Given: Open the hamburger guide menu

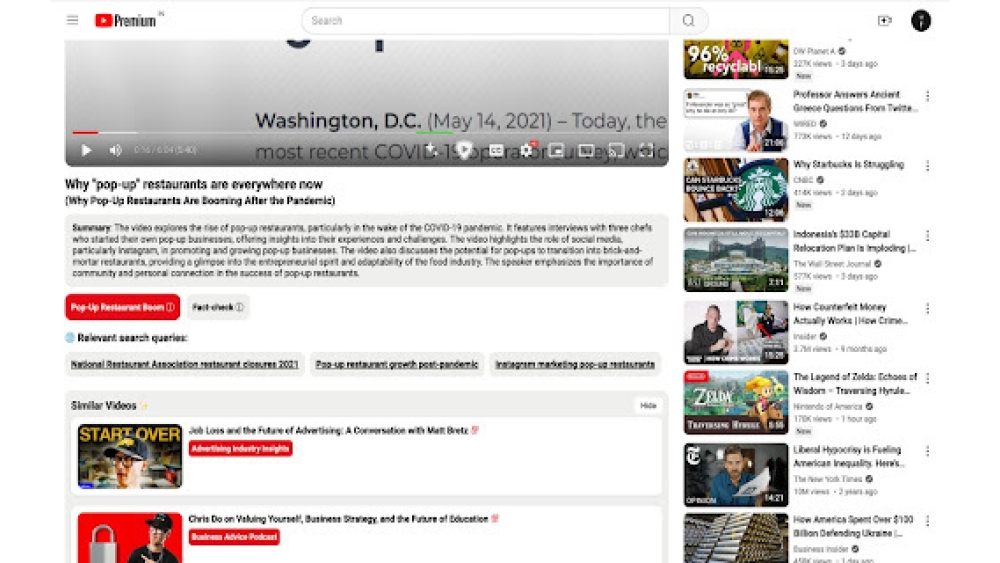Looking at the screenshot, I should pos(72,20).
